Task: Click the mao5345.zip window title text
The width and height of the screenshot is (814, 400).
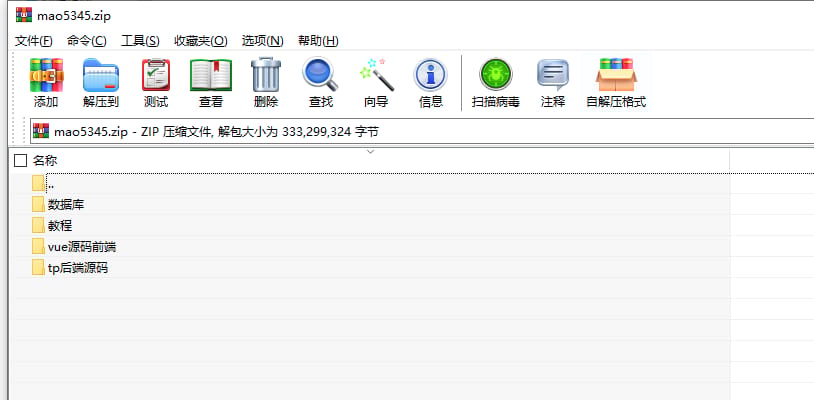Action: coord(74,16)
